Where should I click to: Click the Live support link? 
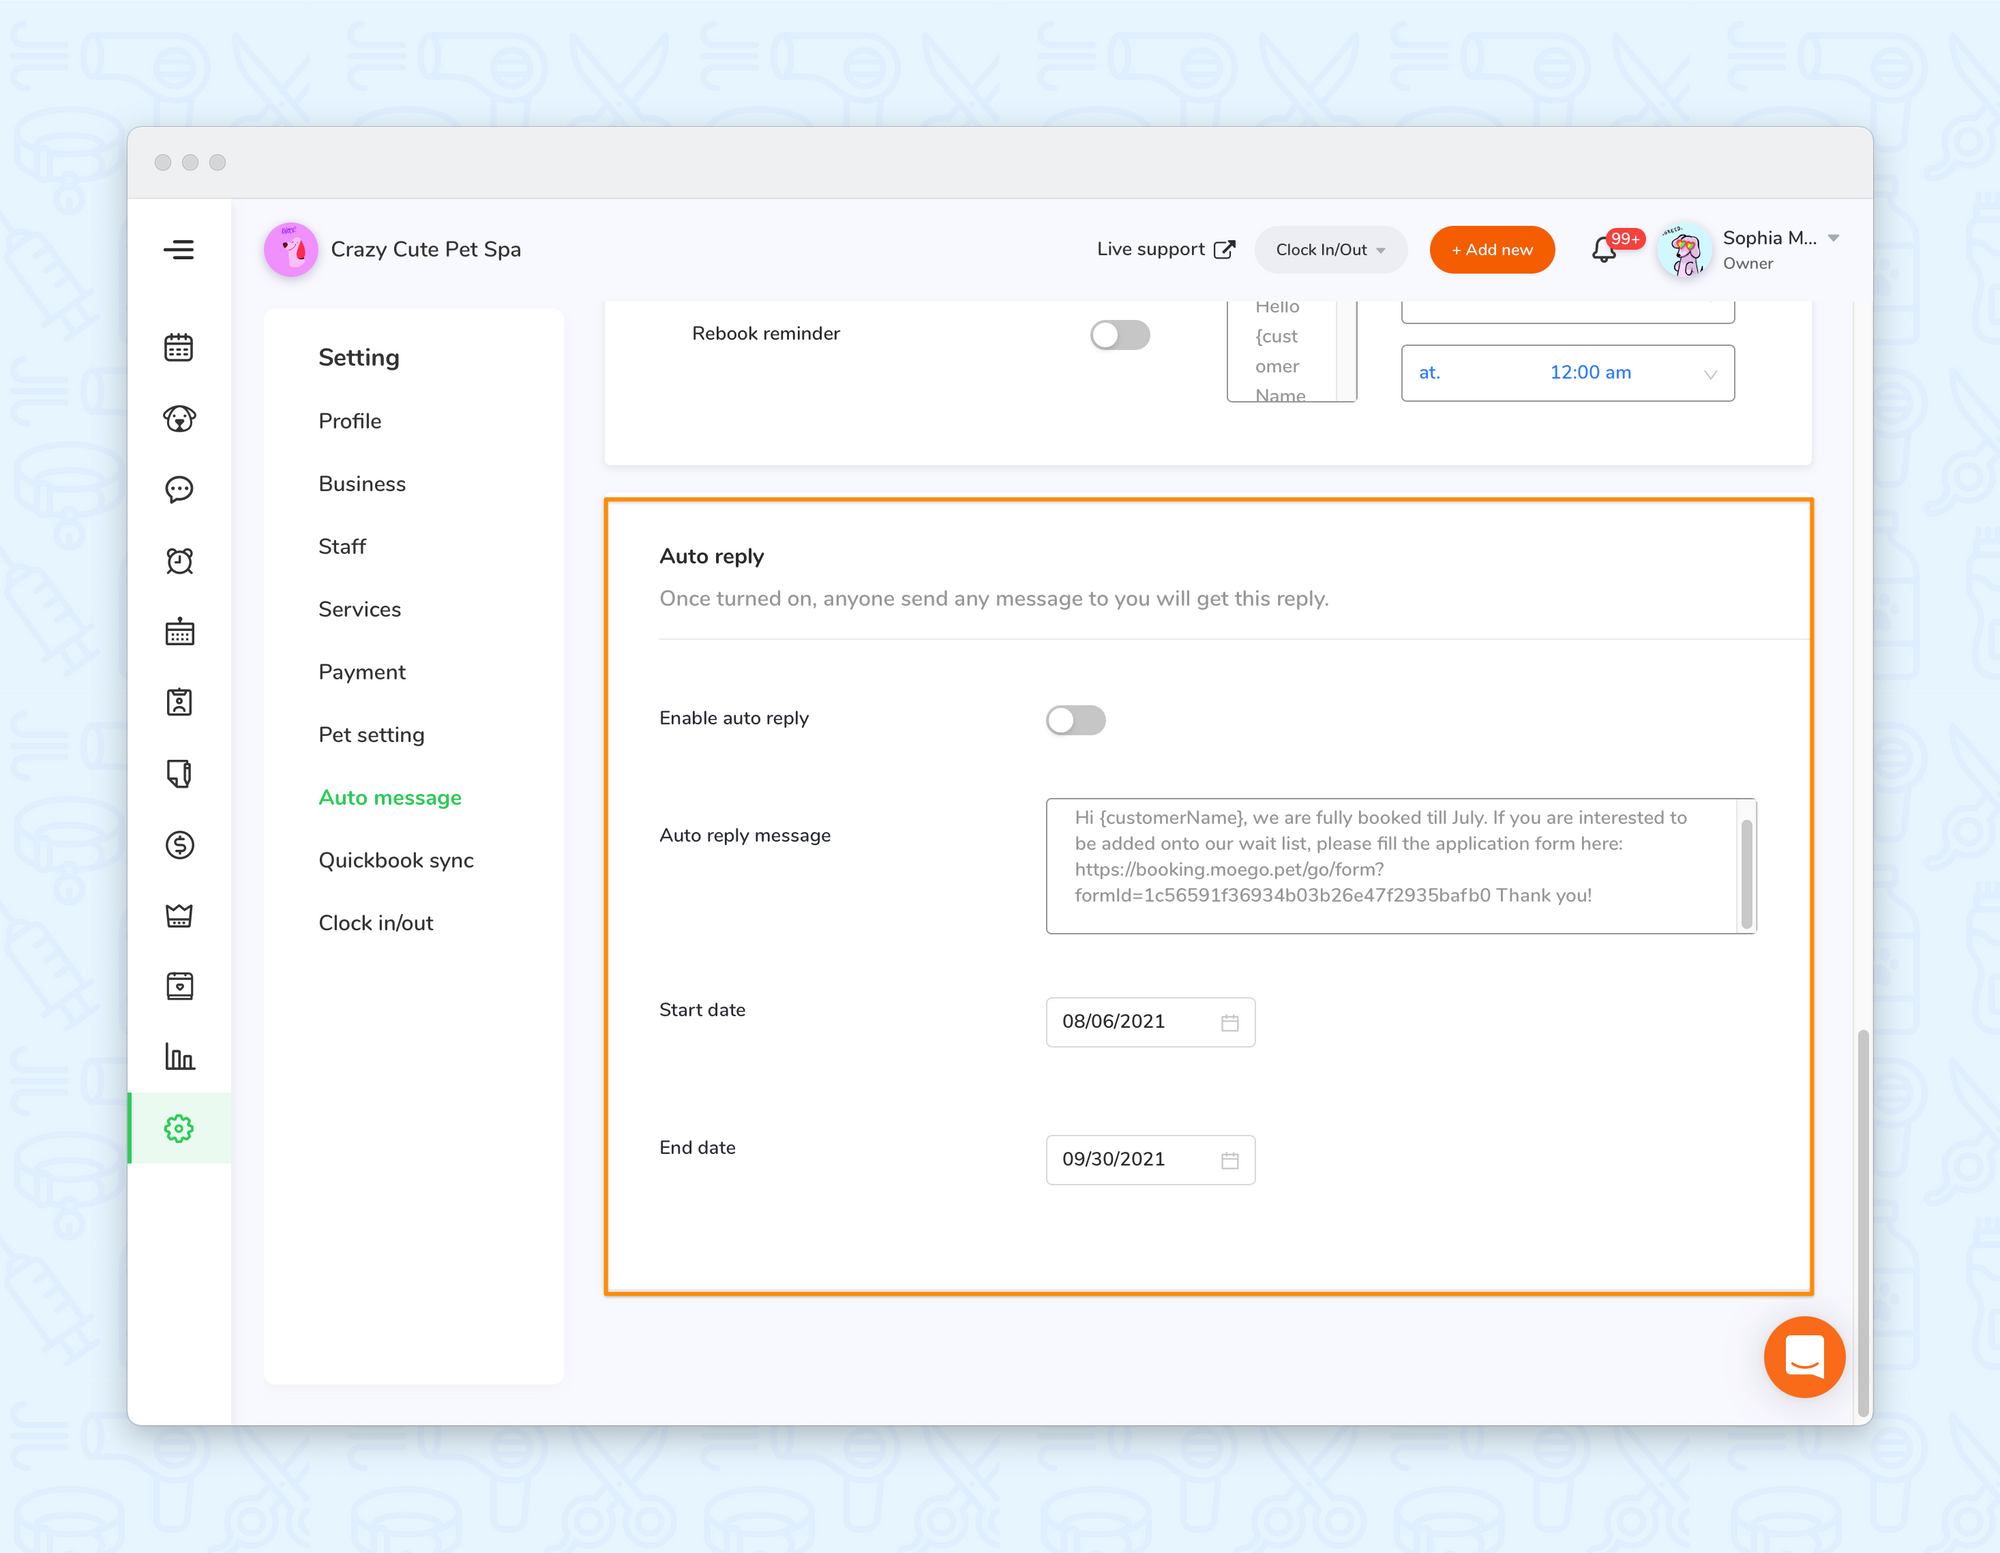point(1166,250)
